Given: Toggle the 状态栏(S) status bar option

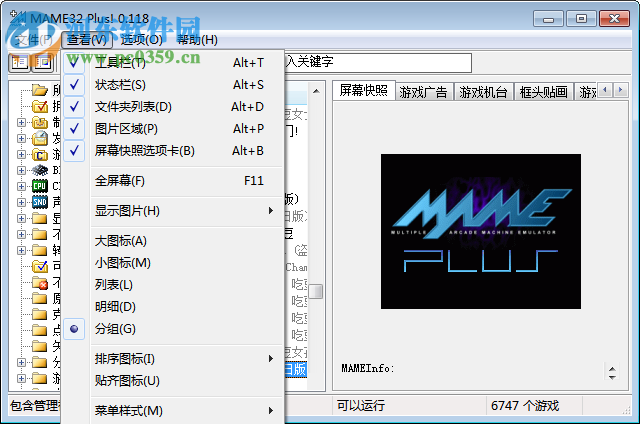Looking at the screenshot, I should (x=173, y=84).
